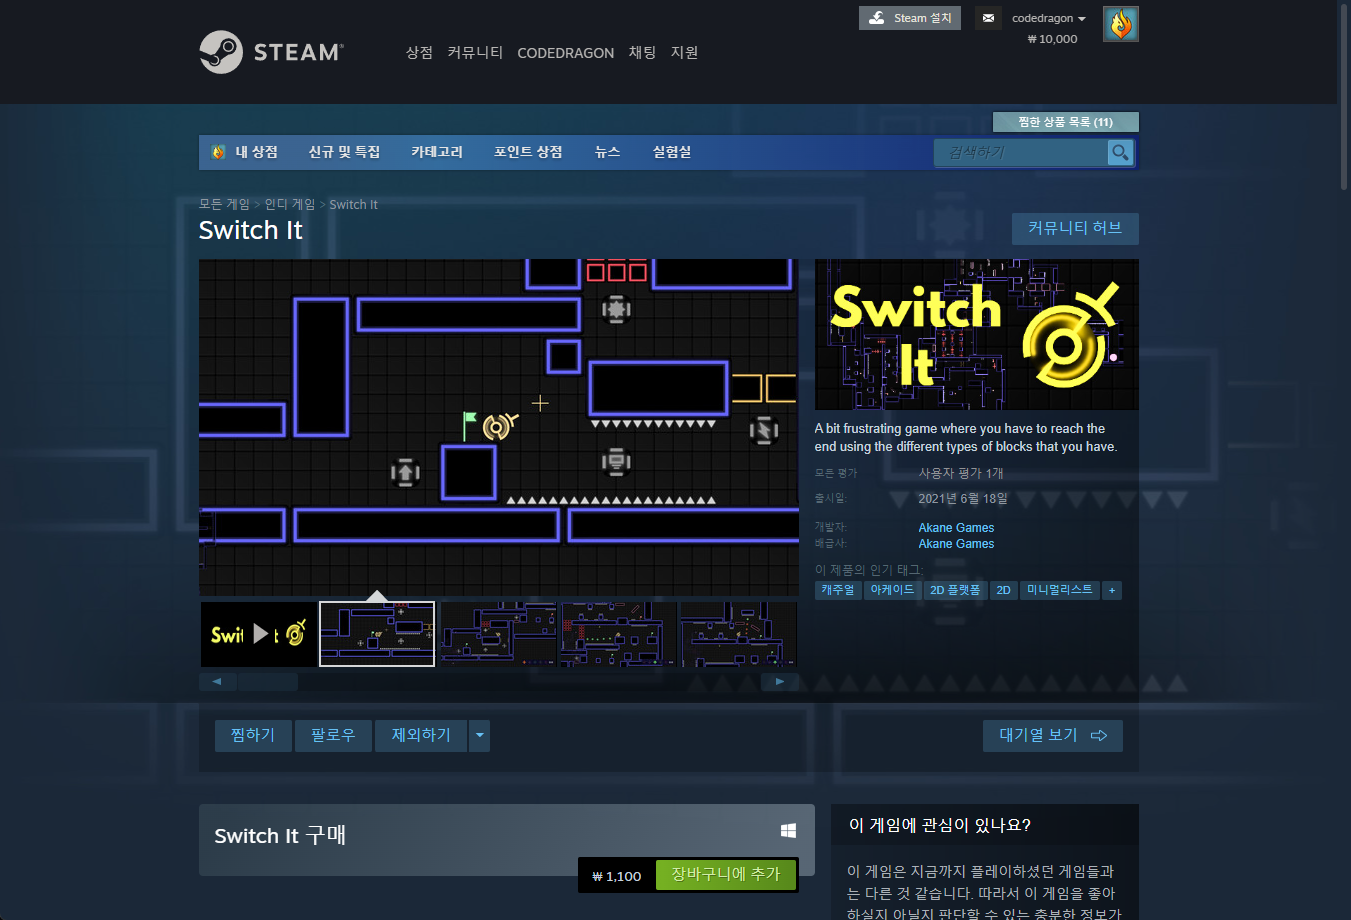
Task: Click the main gameplay screenshot
Action: coord(499,427)
